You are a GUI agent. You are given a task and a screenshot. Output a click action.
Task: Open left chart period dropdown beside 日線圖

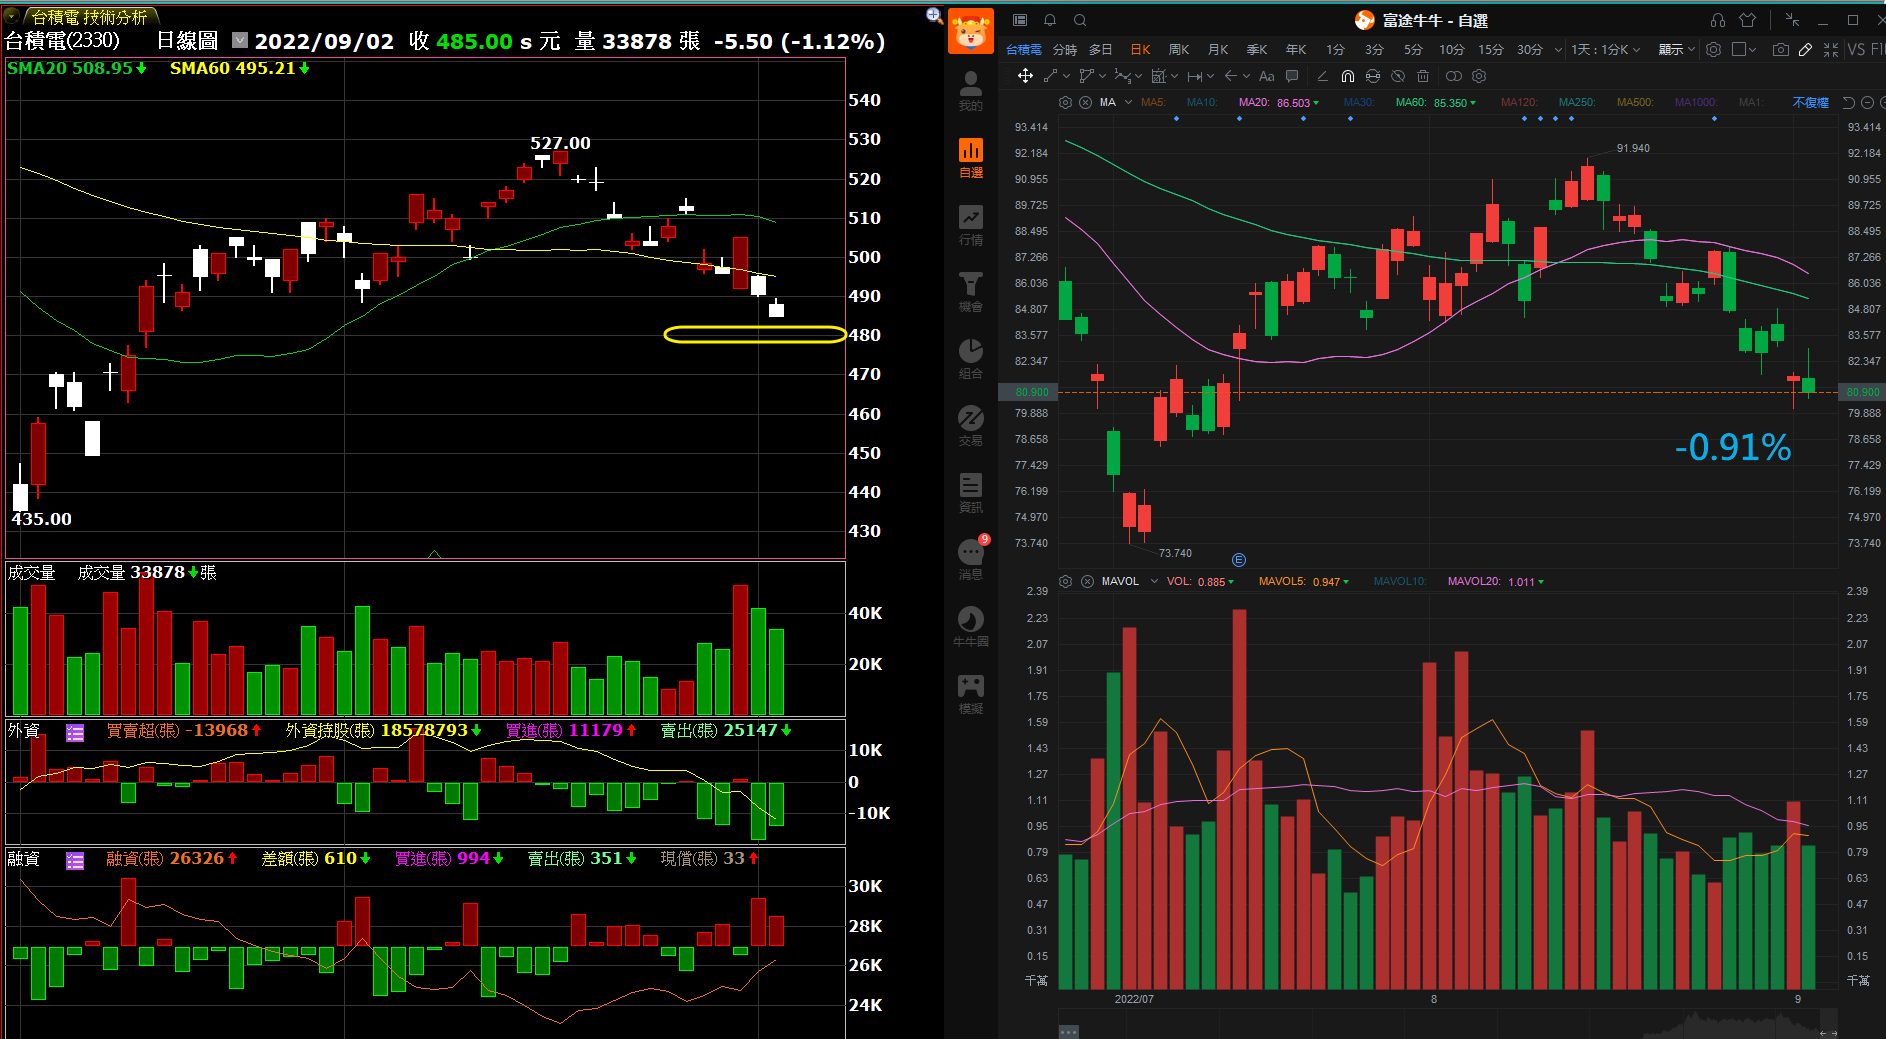[240, 40]
